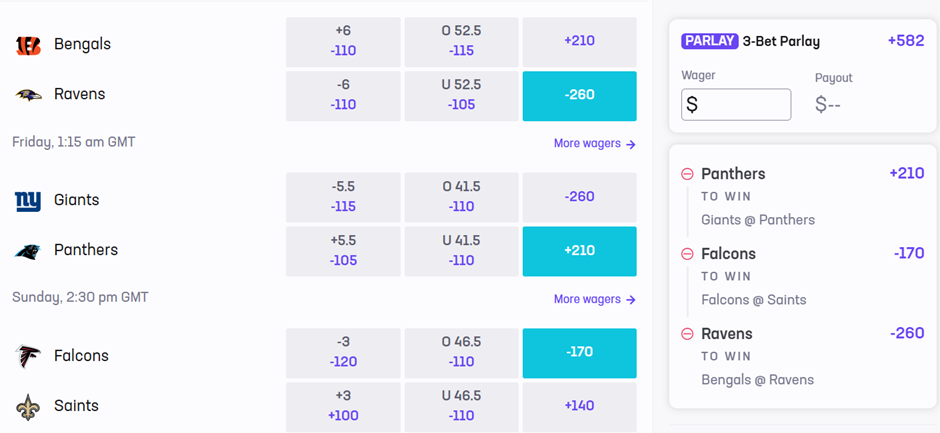
Task: Click the Falcons team logo
Action: click(28, 356)
